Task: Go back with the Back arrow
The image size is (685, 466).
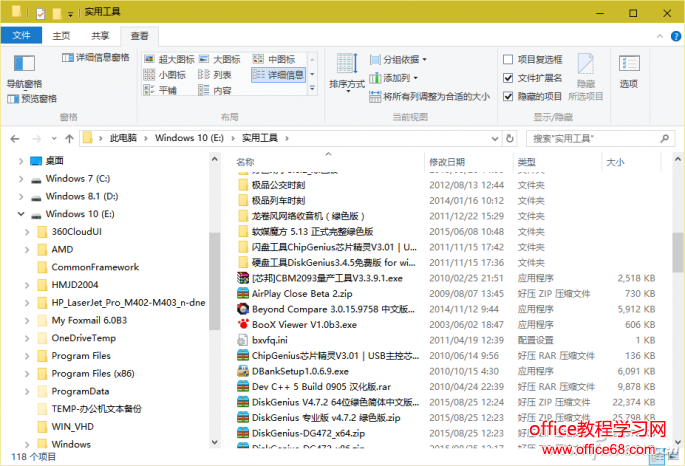Action: pyautogui.click(x=15, y=139)
